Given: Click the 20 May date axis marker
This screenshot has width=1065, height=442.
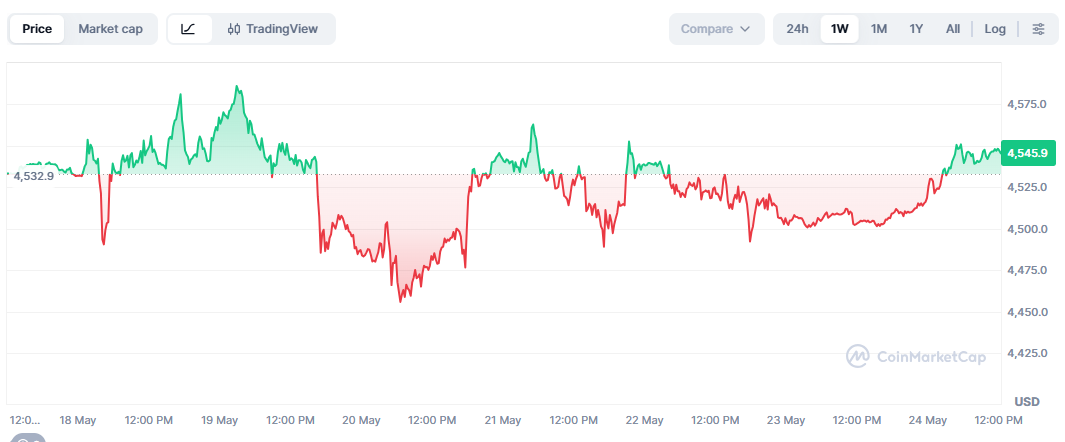Looking at the screenshot, I should (361, 421).
